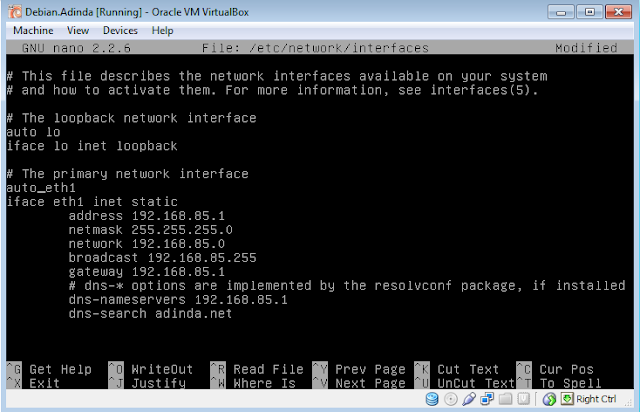Click the 'Modified' status in nano header
This screenshot has height=412, width=640.
click(586, 48)
